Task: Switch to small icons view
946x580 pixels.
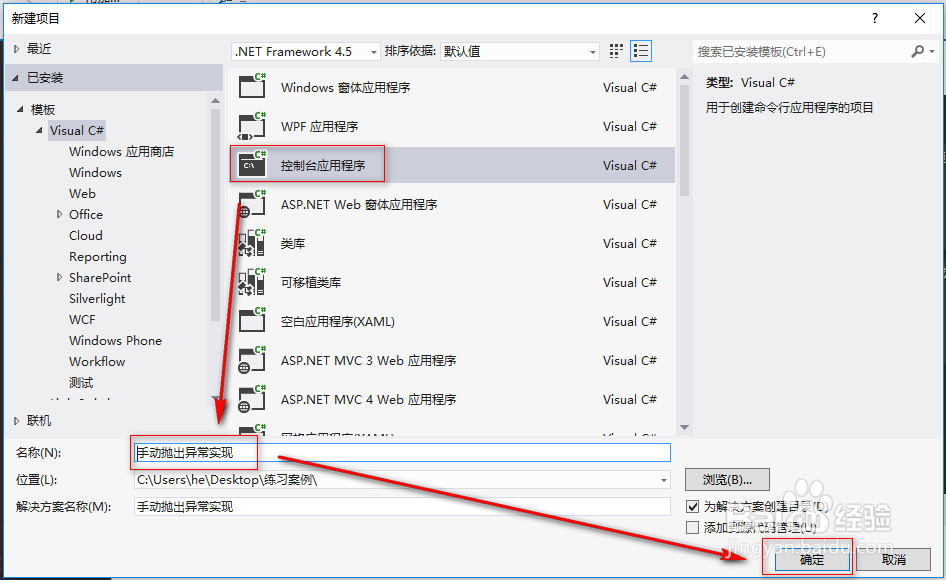Action: 616,51
